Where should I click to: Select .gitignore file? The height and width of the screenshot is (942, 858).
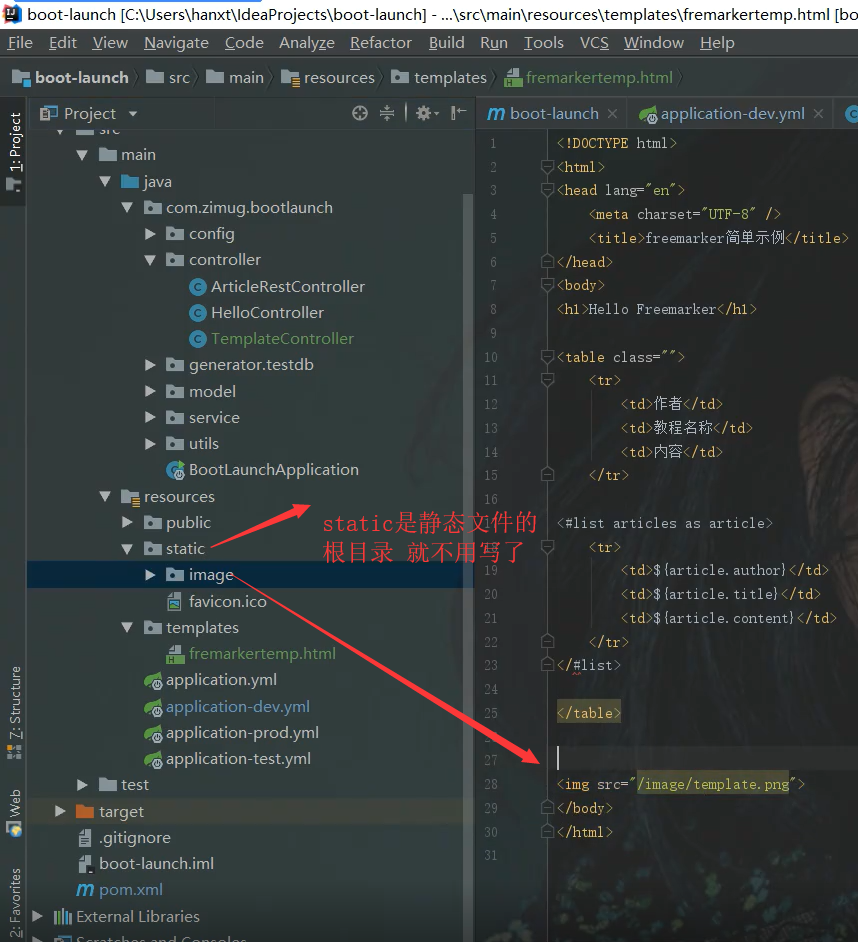pyautogui.click(x=124, y=837)
